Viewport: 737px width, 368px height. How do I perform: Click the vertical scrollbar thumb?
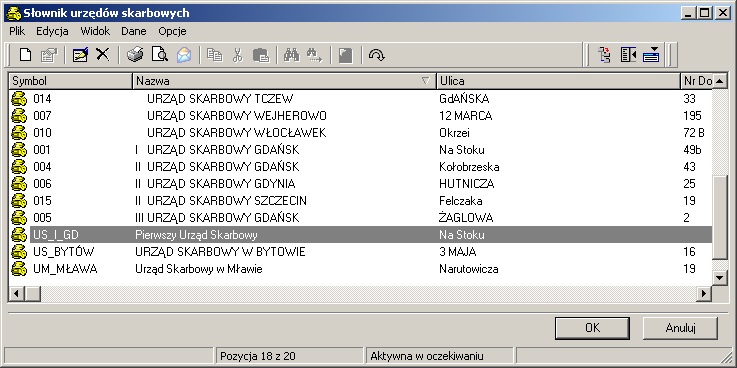tap(720, 217)
